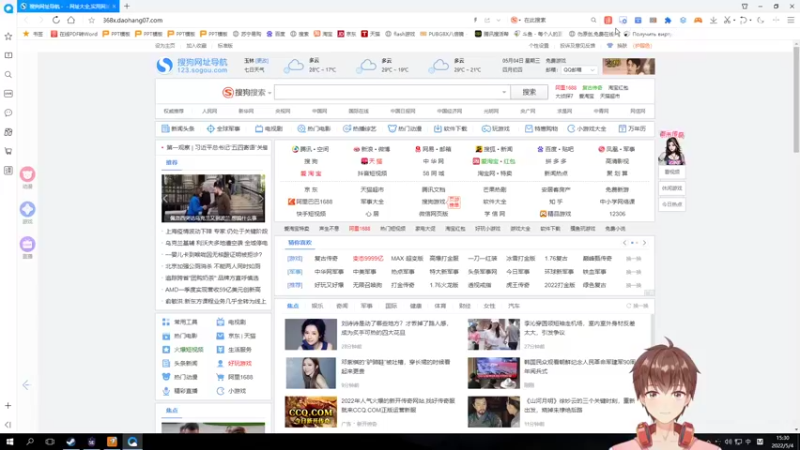
Task: Open the shopping cart sidebar icon
Action: [x=8, y=151]
